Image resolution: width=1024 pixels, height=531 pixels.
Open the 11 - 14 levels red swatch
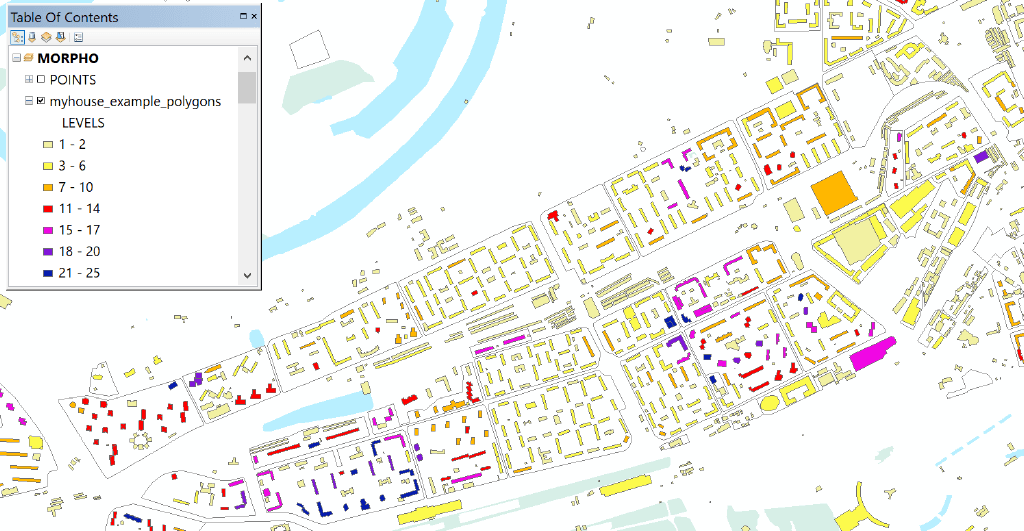(48, 209)
